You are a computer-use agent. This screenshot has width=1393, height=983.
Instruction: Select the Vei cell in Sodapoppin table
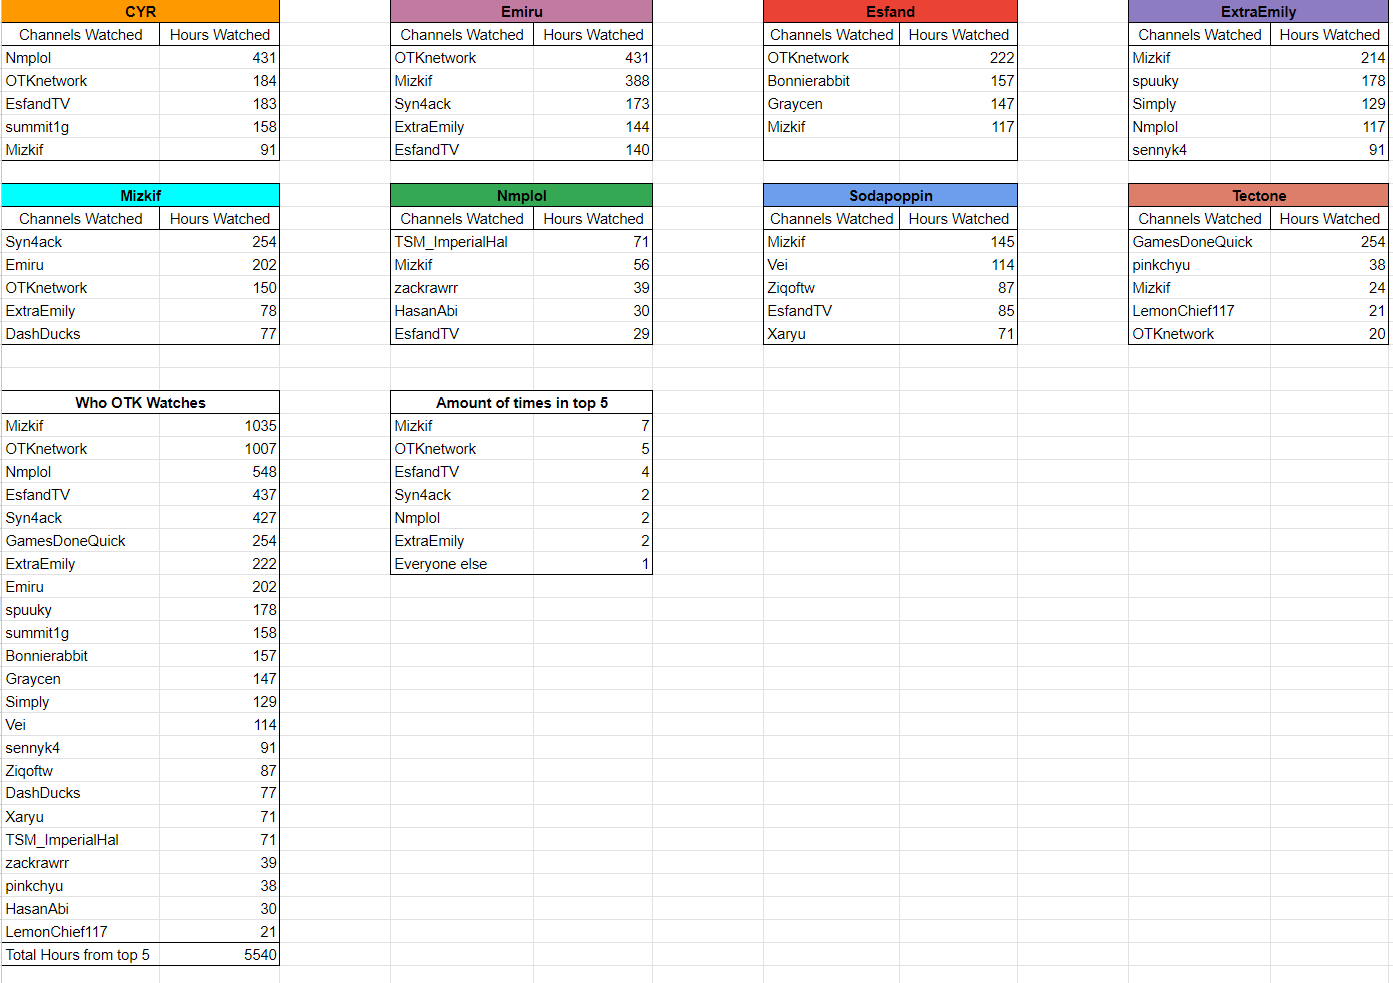(831, 264)
